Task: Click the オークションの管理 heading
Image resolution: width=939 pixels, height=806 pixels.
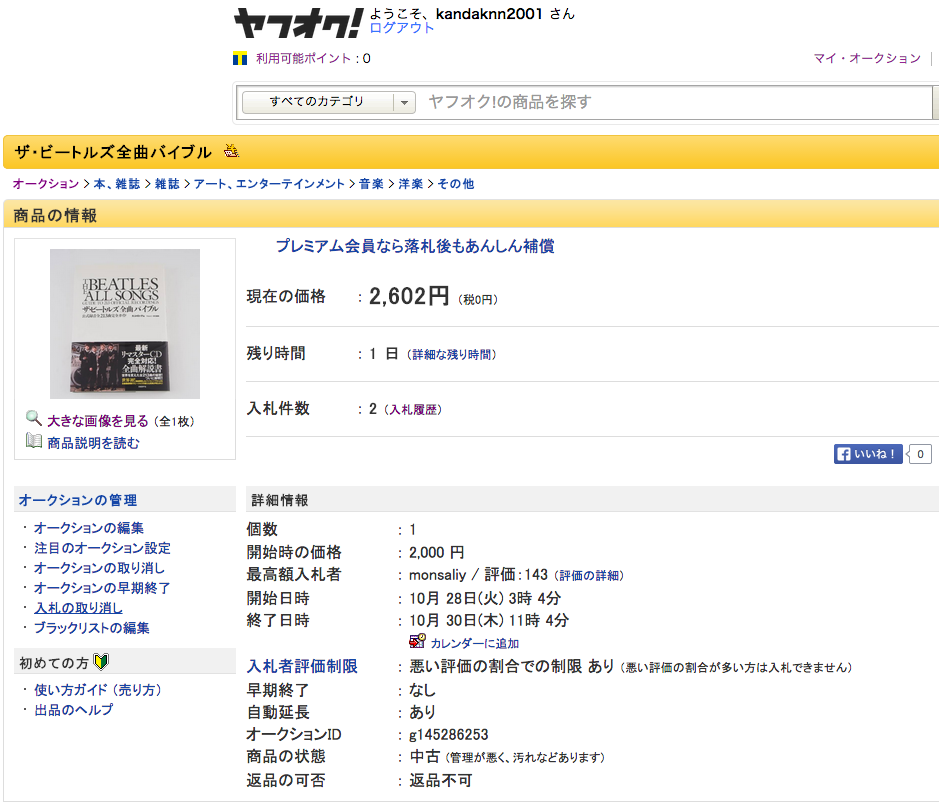Action: pos(78,500)
